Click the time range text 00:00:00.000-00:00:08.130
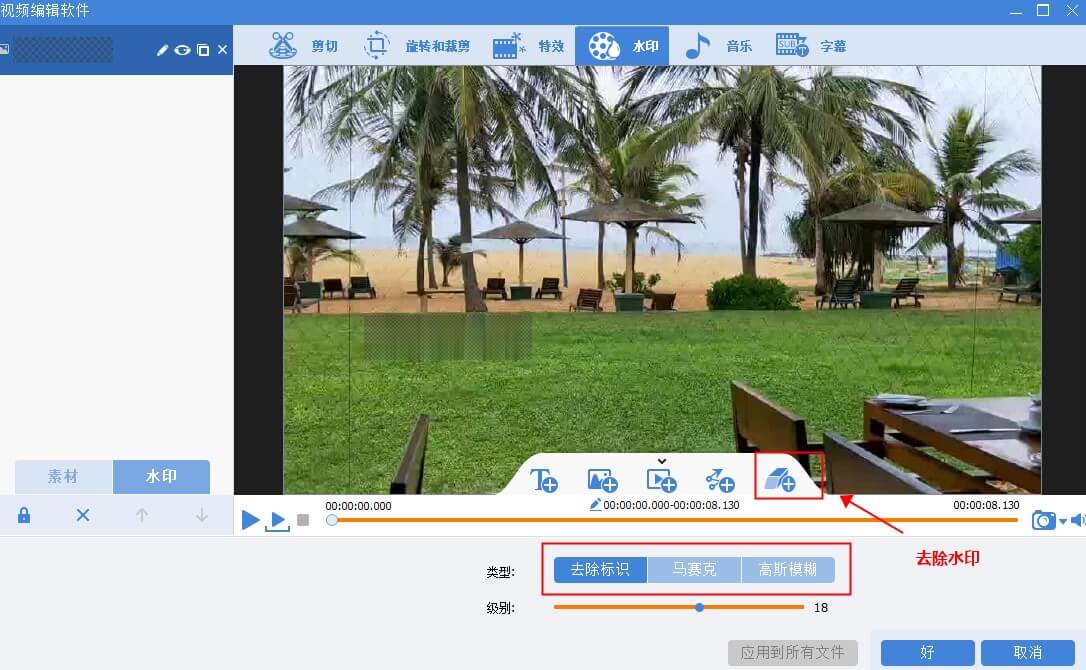The height and width of the screenshot is (670, 1086). 671,505
